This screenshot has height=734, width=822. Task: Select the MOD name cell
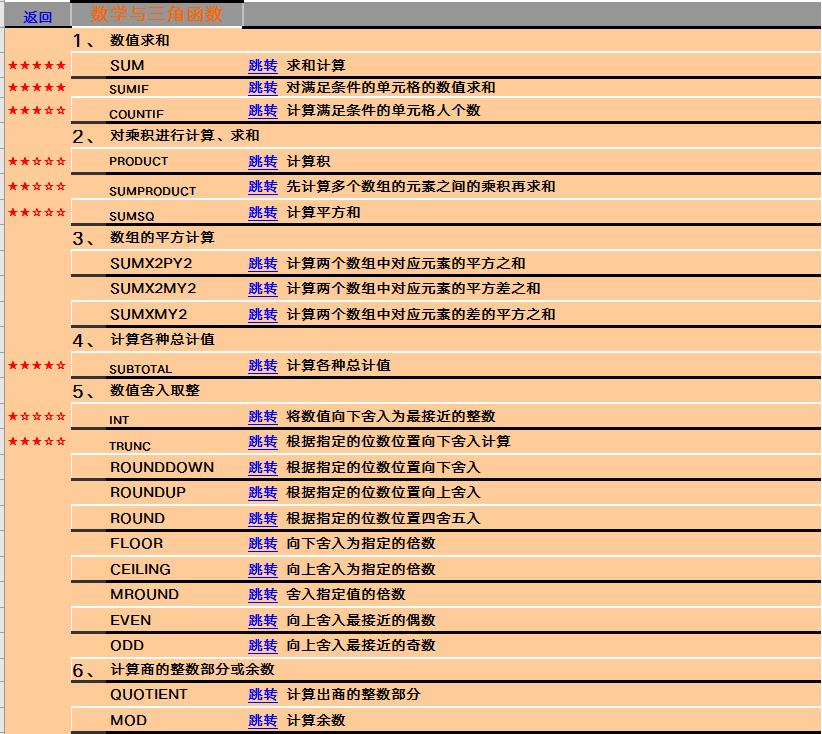(x=128, y=720)
